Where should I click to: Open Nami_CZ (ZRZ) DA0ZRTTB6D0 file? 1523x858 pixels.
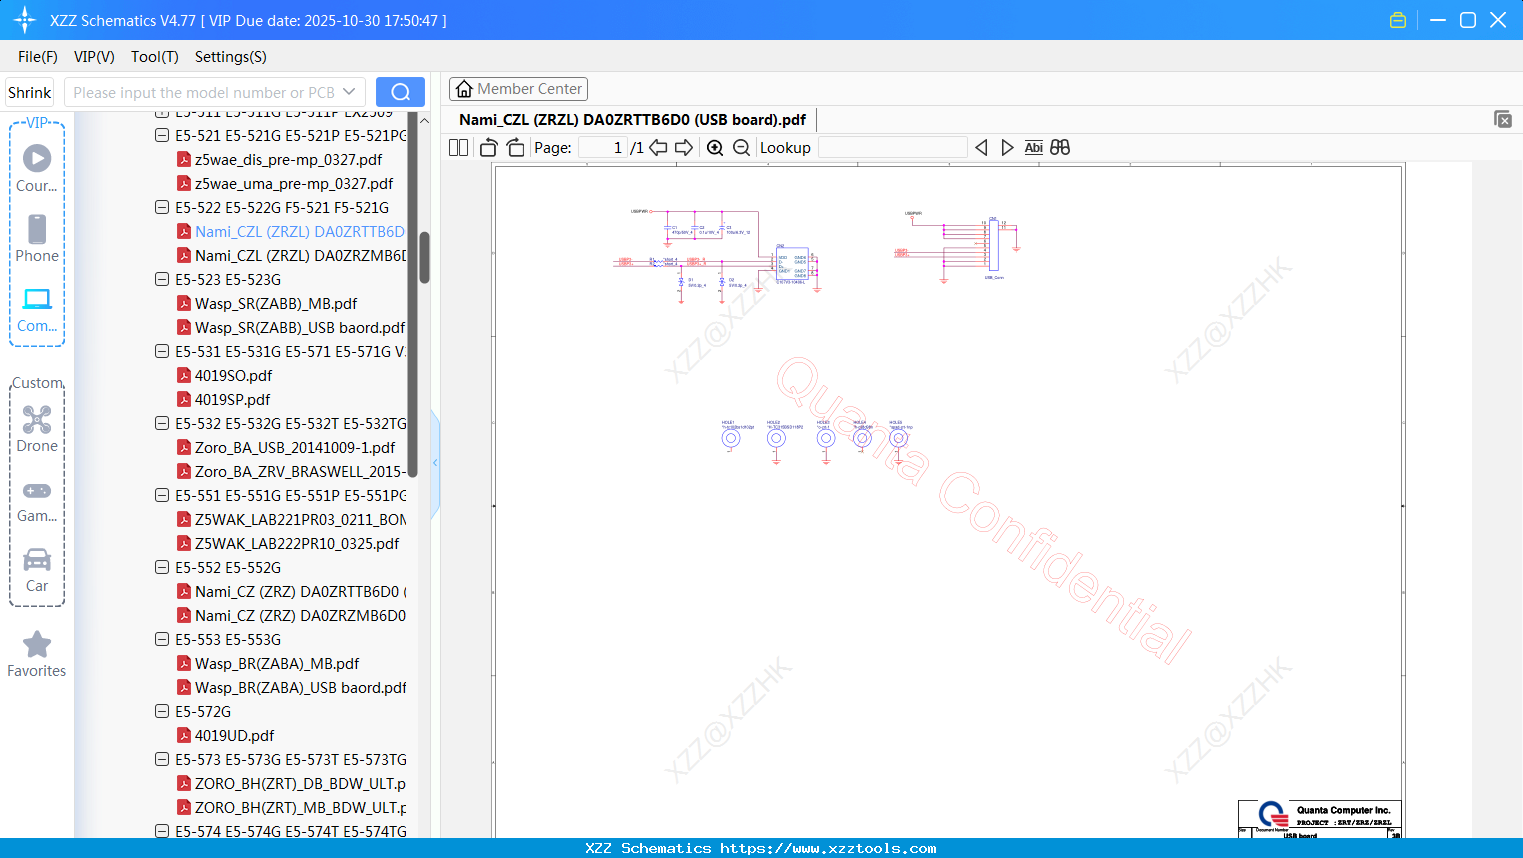[x=300, y=591]
